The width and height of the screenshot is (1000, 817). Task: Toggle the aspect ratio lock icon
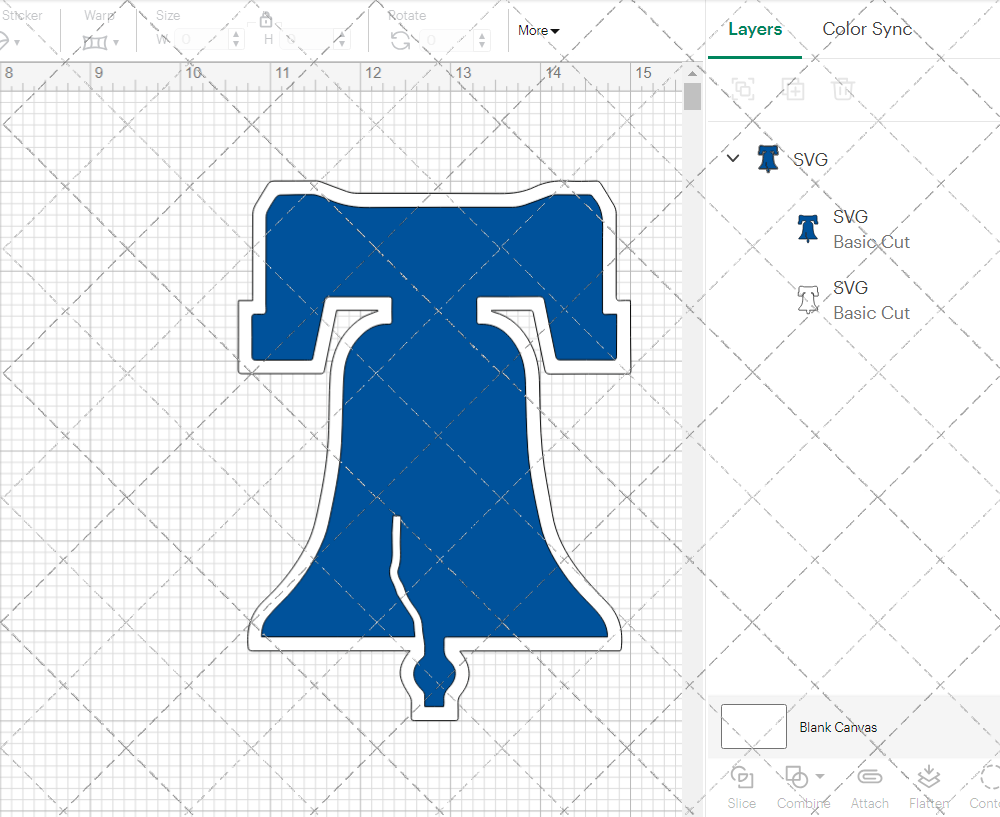(265, 20)
